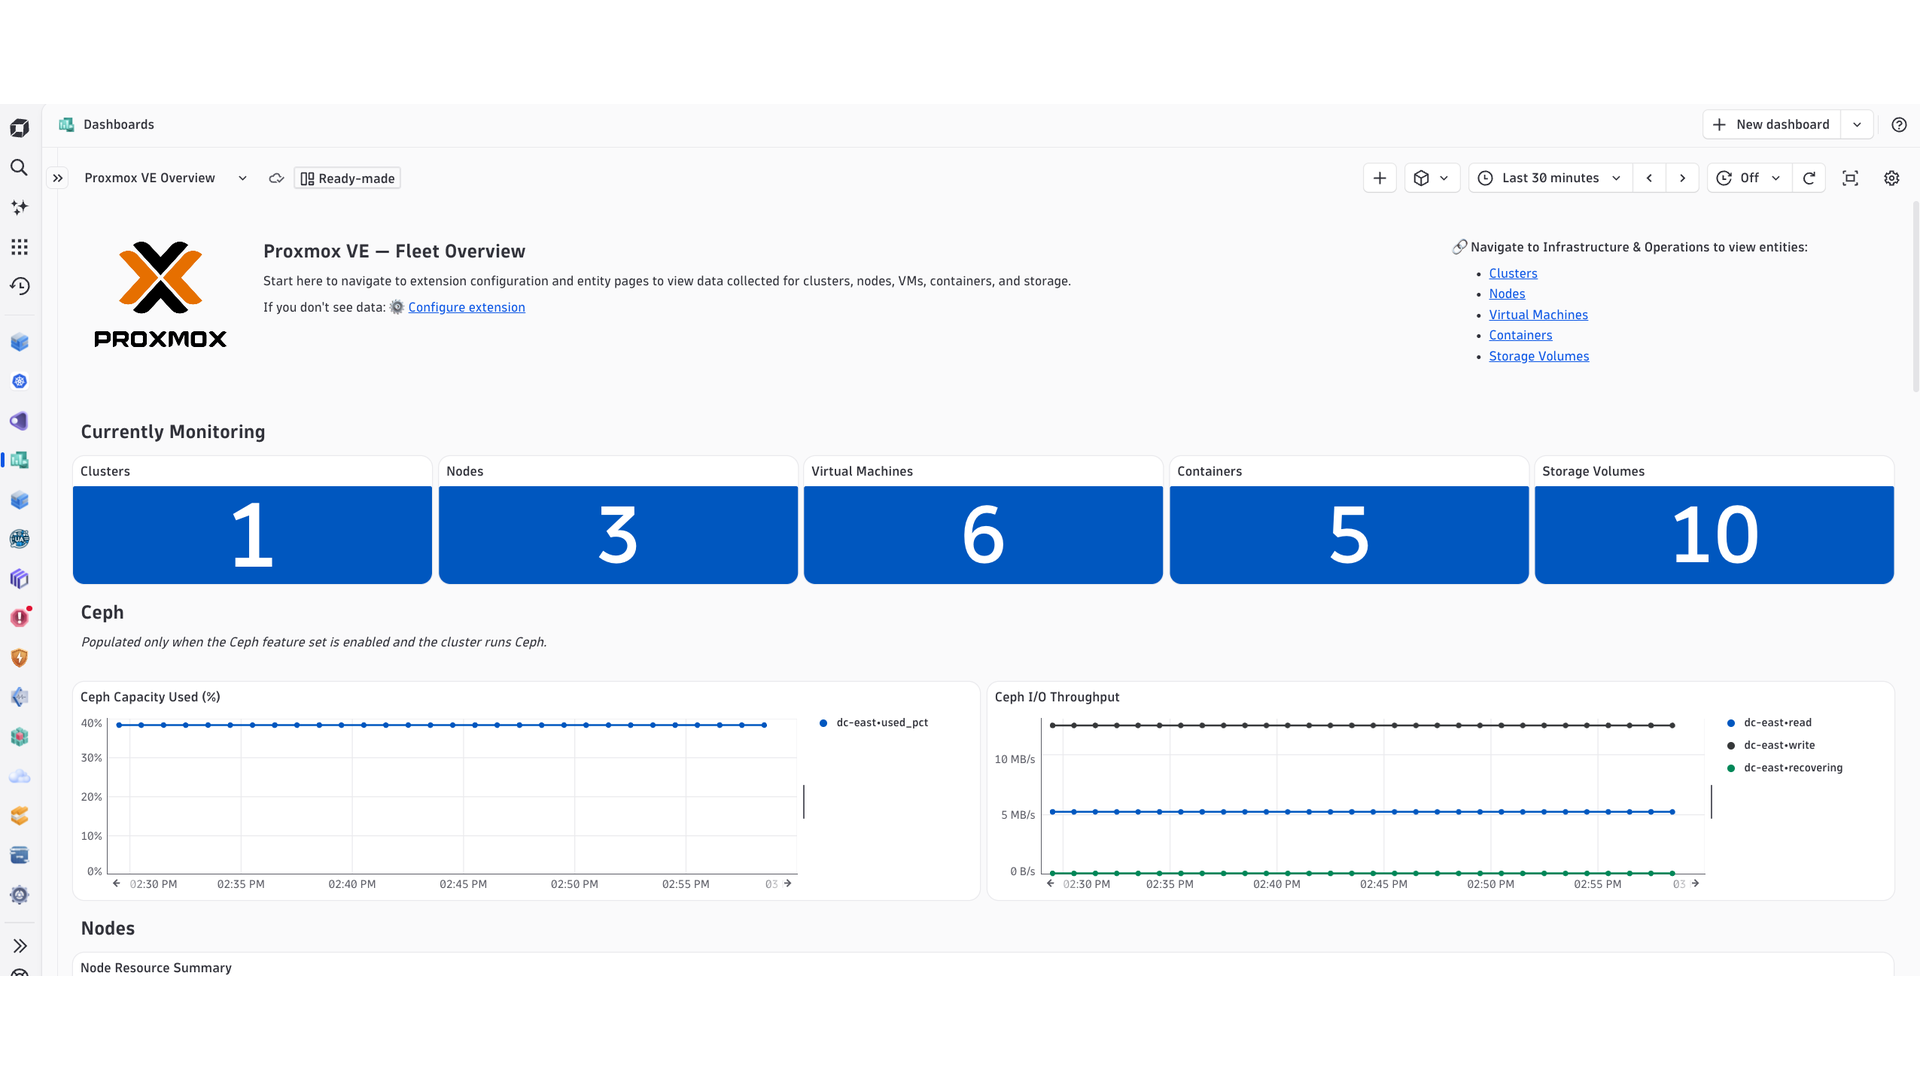Toggle the dc-east•recovering legend series
Screen dimensions: 1920x1080
point(1784,768)
